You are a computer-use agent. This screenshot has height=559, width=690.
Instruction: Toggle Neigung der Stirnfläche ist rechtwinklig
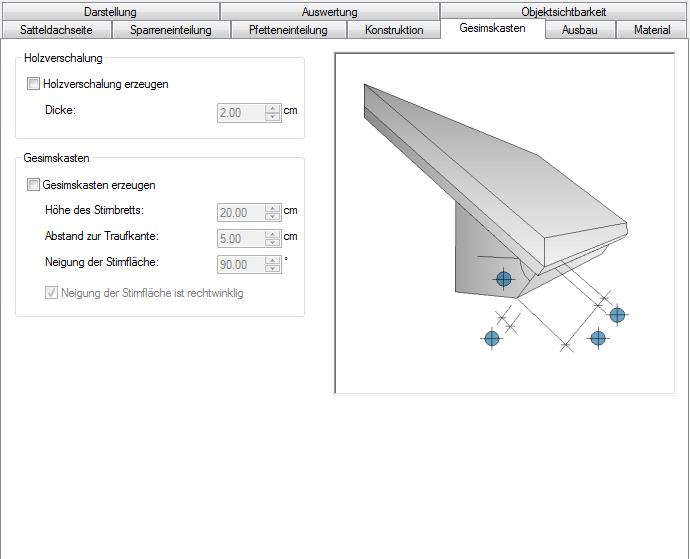pos(51,293)
